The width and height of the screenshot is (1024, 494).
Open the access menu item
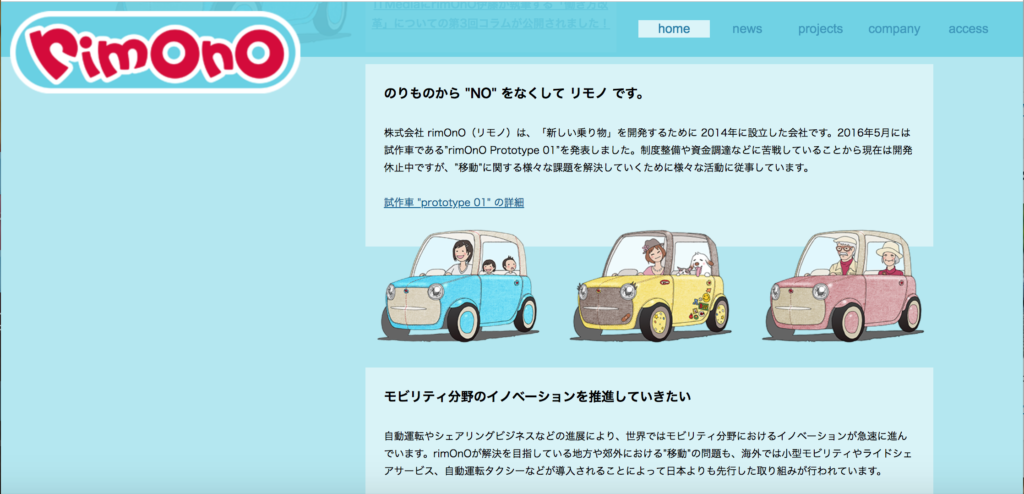(968, 29)
